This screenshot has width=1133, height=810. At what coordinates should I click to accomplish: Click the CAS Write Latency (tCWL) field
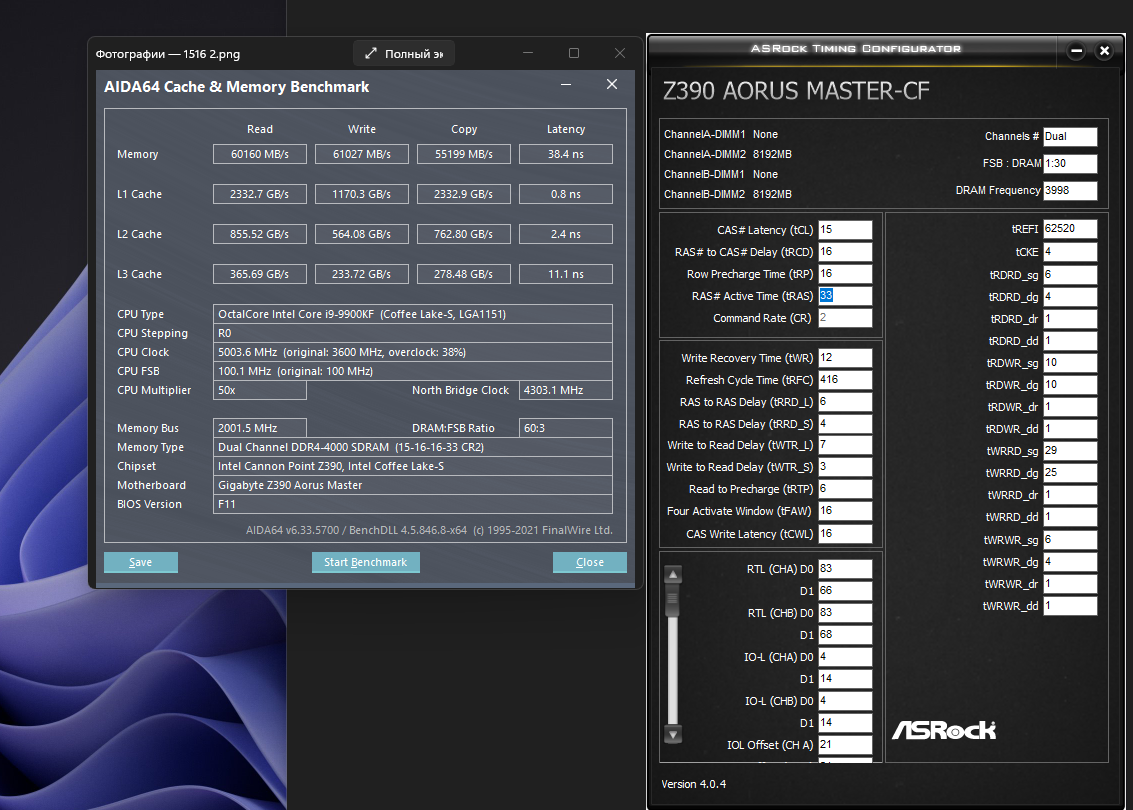845,533
